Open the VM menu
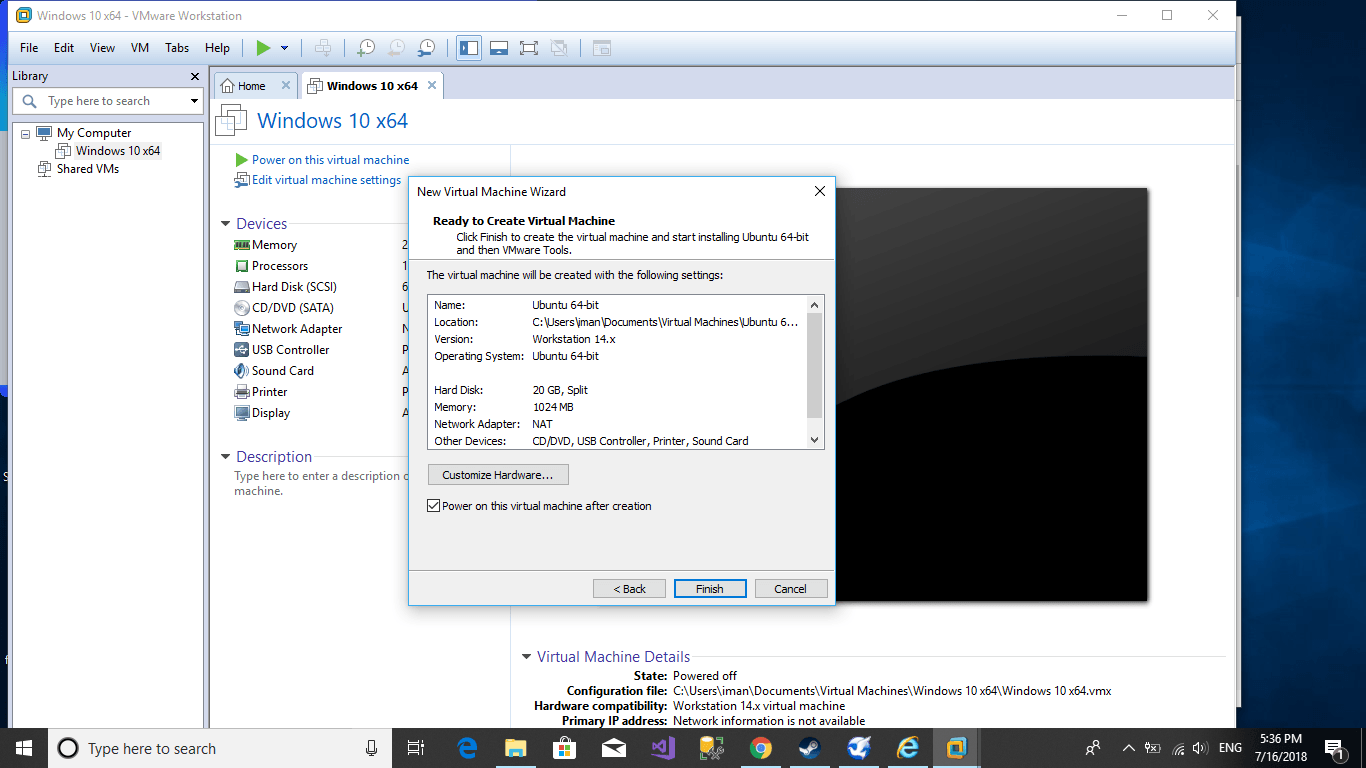The image size is (1366, 768). coord(140,48)
